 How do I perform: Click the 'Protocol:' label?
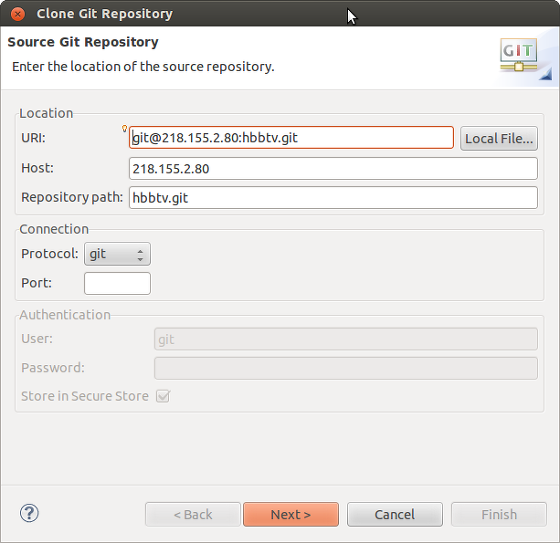(50, 254)
